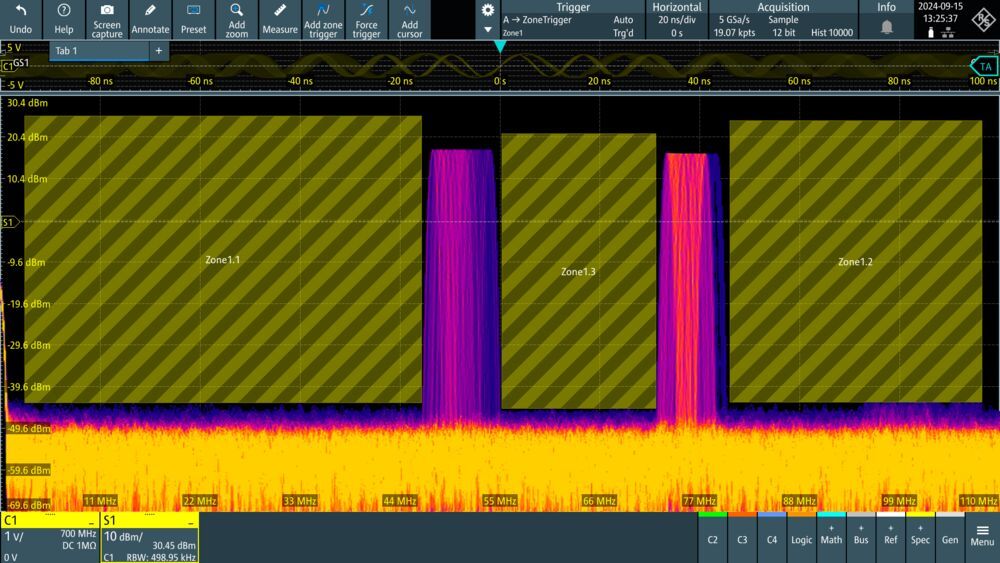Expand the dropdown arrow below the gear
The height and width of the screenshot is (563, 1000).
tap(488, 29)
